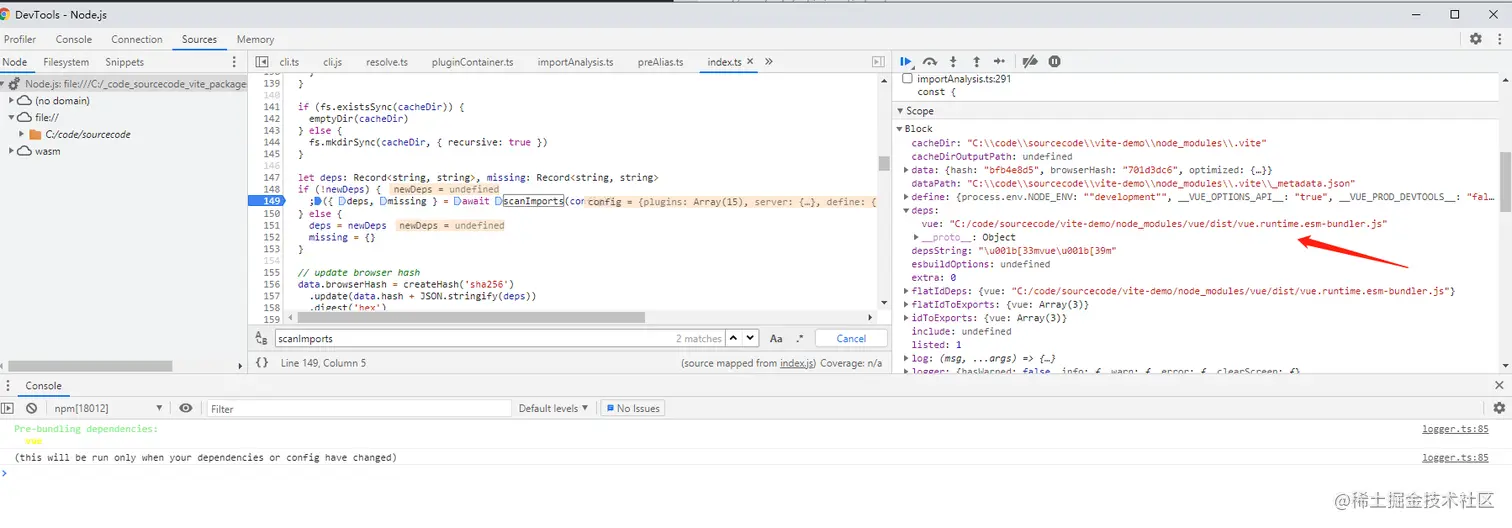Toggle replace field in search bar
1512x528 pixels.
[x=261, y=339]
